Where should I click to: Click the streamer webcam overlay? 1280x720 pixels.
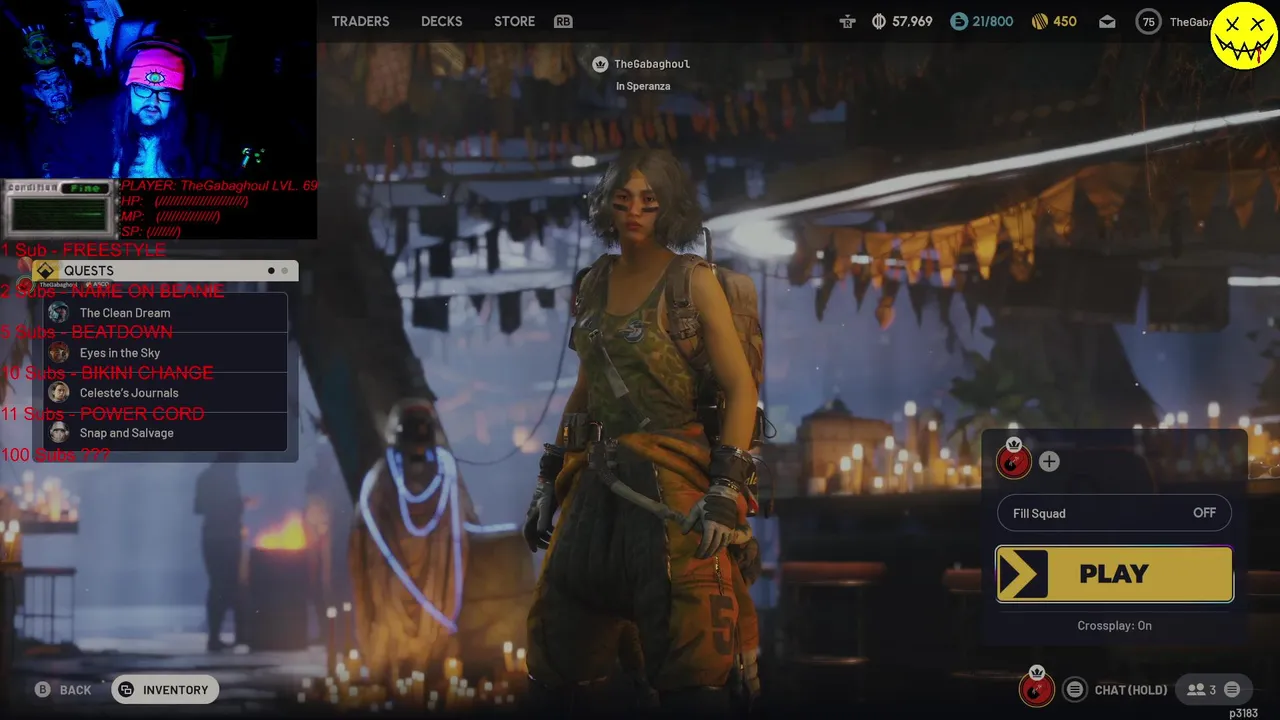tap(158, 89)
